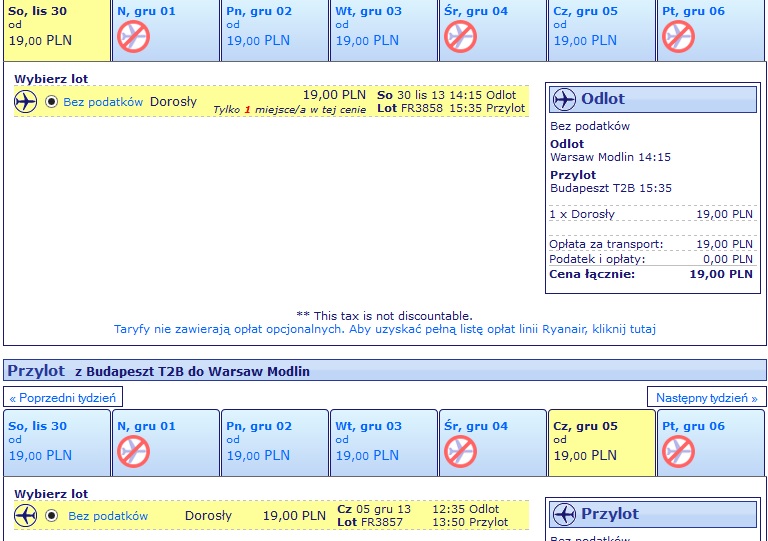This screenshot has height=541, width=768.
Task: Open the Ryanair optional fees list link
Action: 385,329
